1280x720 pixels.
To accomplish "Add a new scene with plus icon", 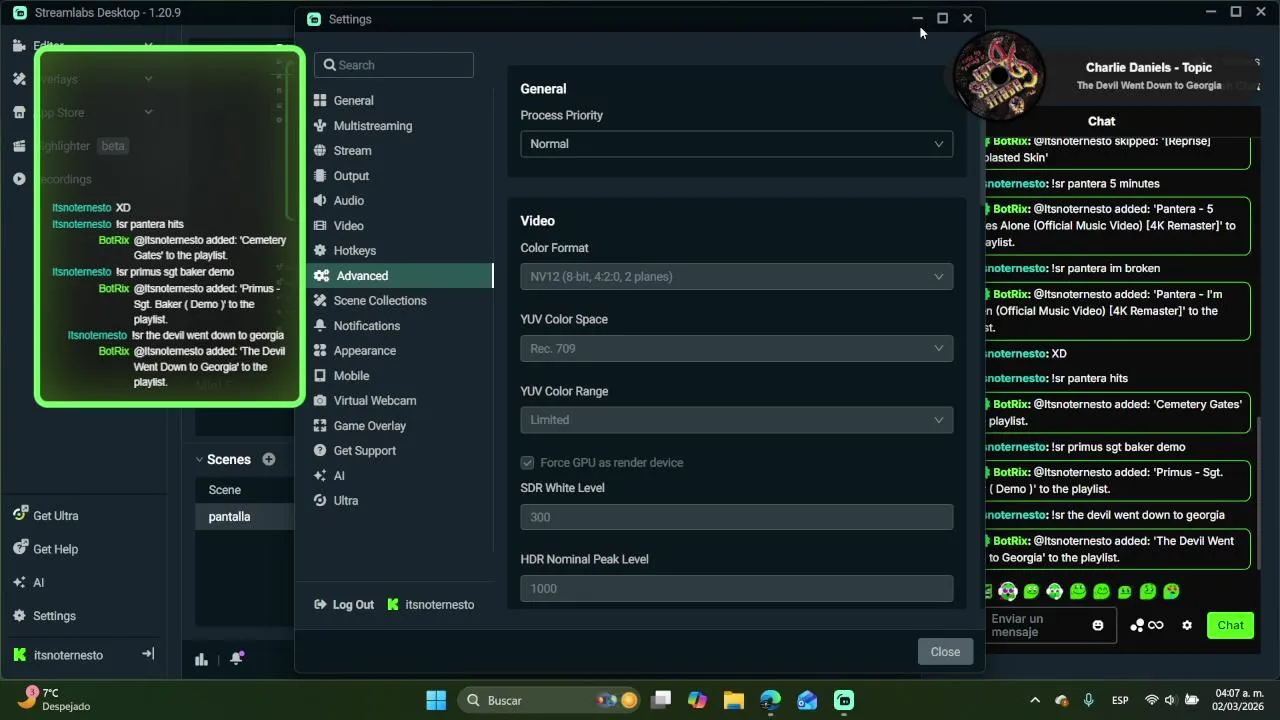I will click(x=269, y=459).
